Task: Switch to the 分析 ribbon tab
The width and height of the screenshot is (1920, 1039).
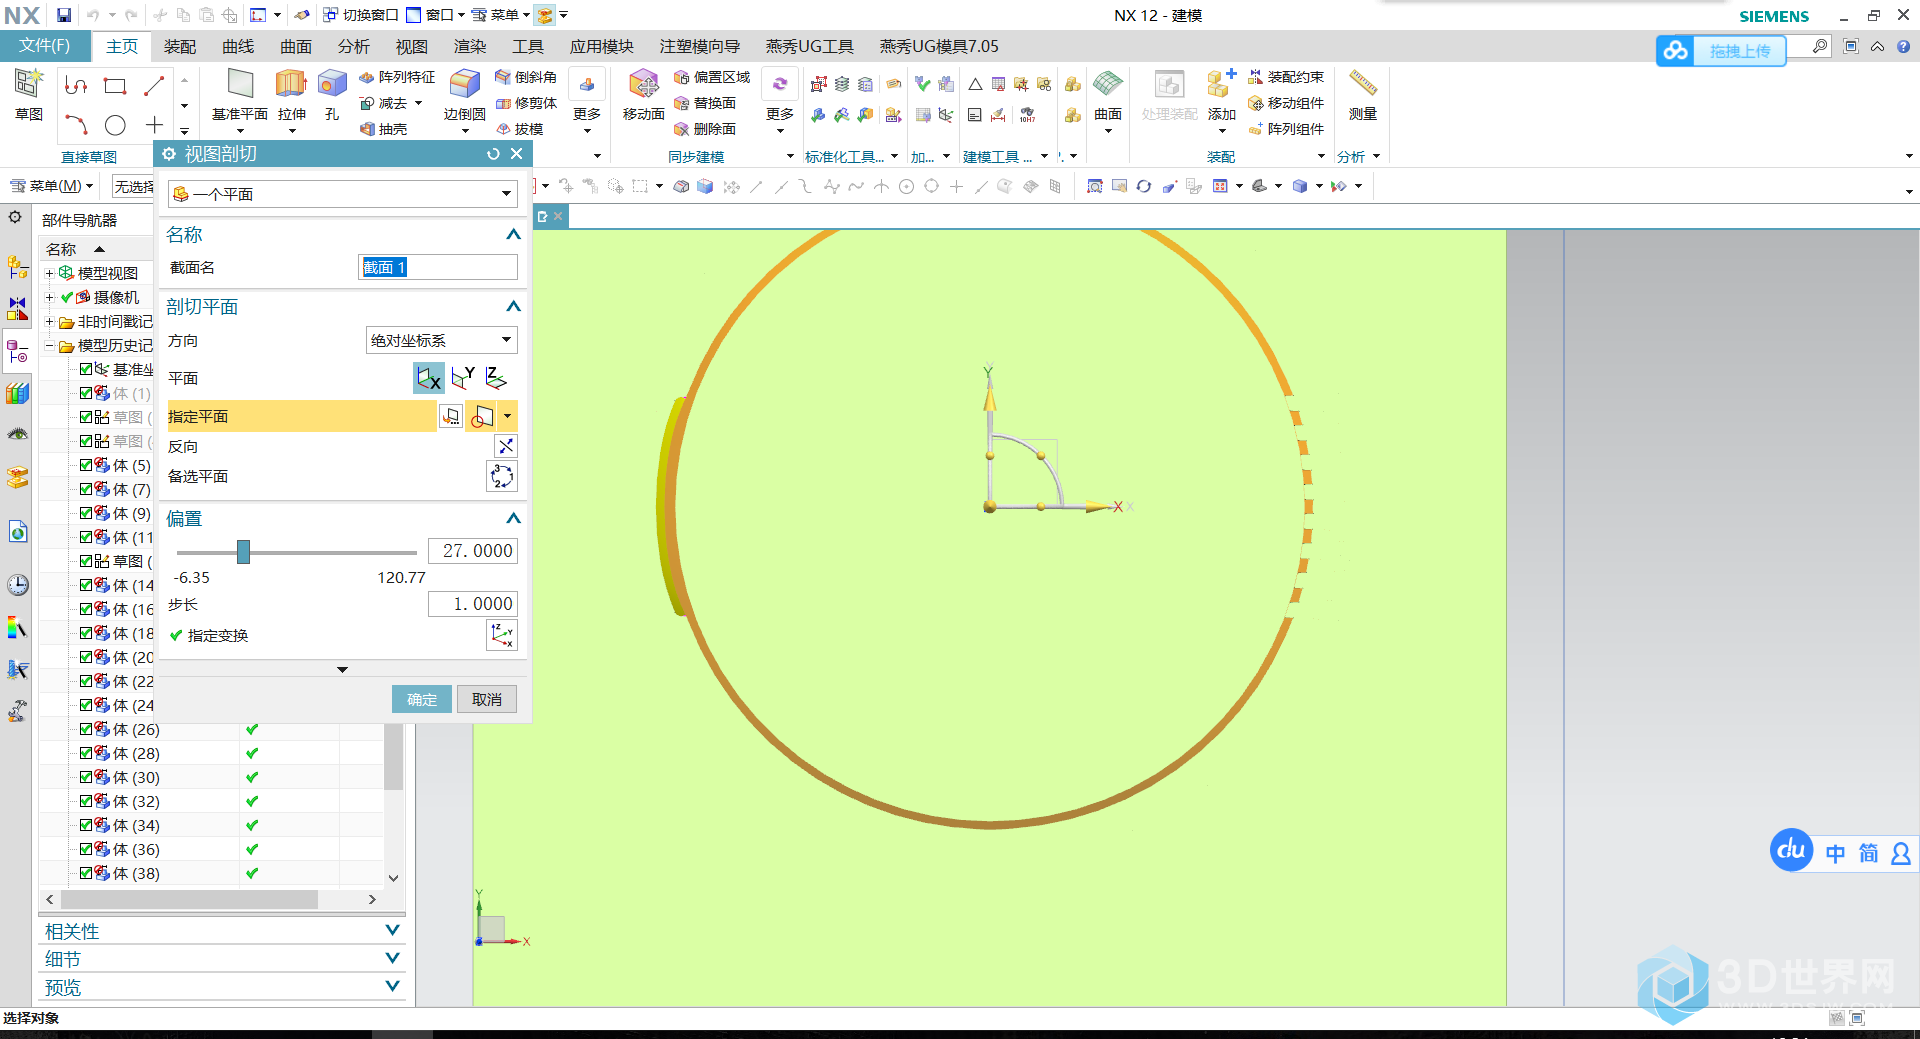Action: (353, 47)
